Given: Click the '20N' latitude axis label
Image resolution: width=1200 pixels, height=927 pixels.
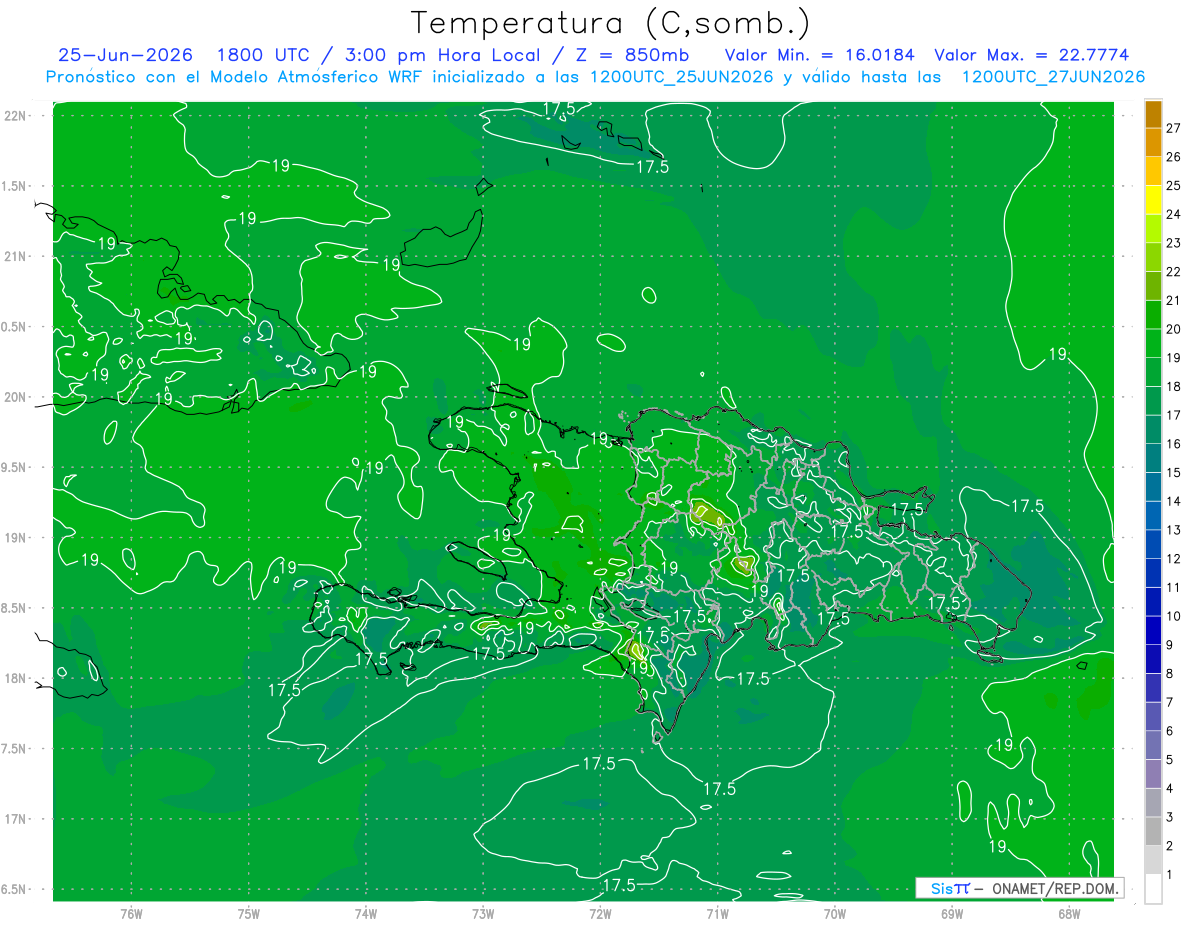Looking at the screenshot, I should (16, 397).
